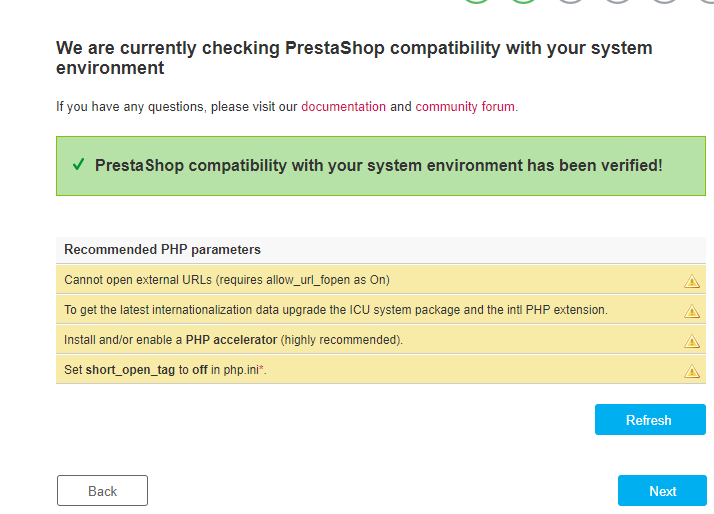Screen dimensions: 714x514
Task: Select the second green step indicator circle
Action: pos(524,2)
